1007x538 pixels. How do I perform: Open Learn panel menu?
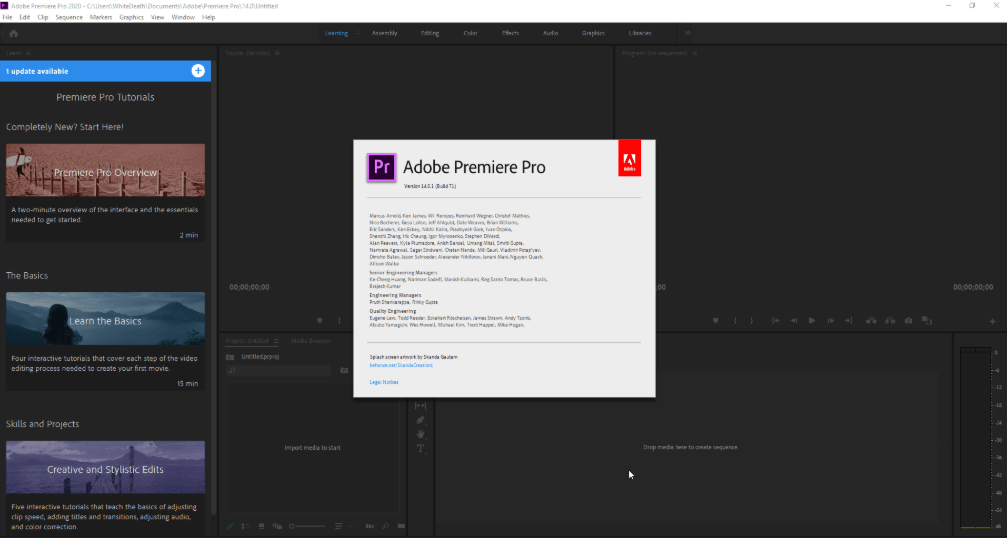[x=28, y=53]
